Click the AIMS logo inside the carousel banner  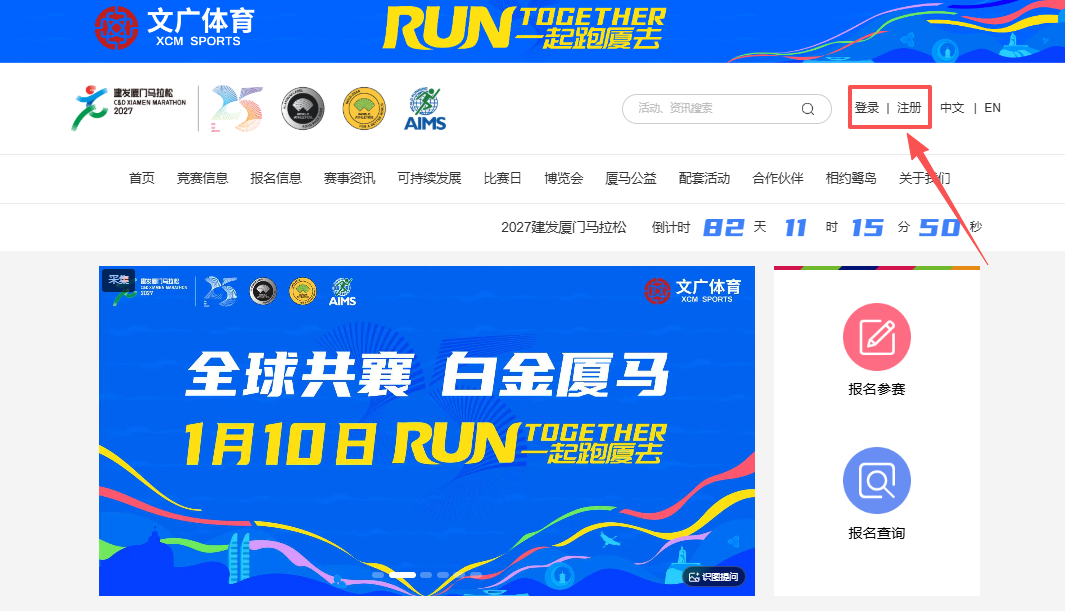pos(342,292)
